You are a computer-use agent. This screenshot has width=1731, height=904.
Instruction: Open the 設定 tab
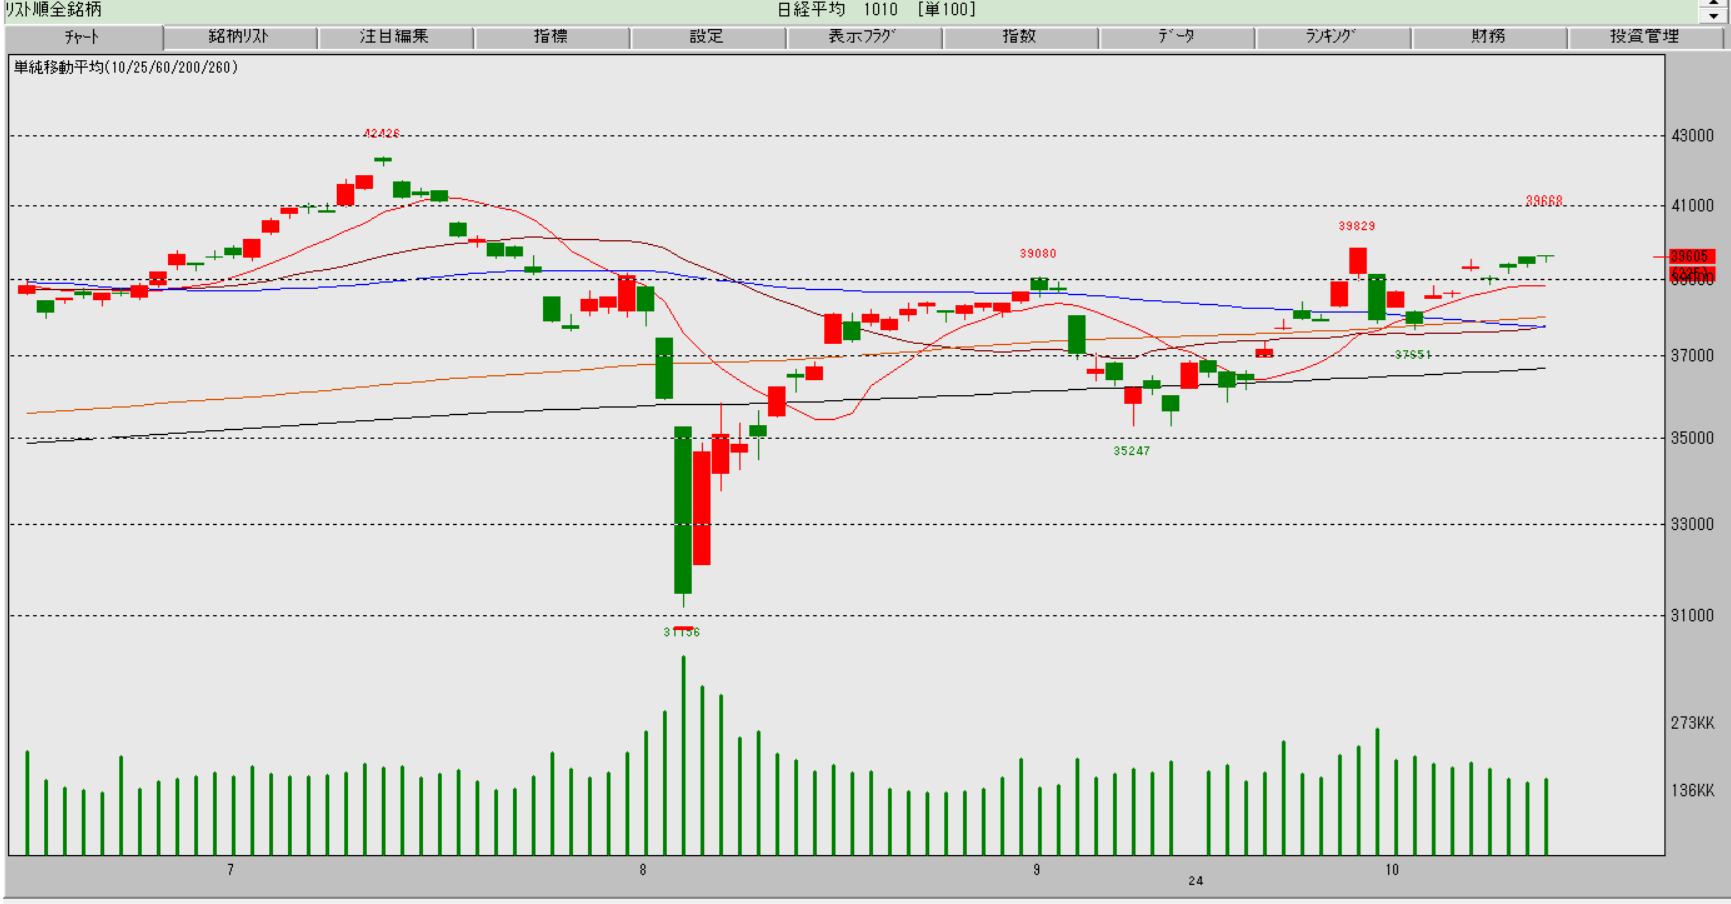click(707, 37)
